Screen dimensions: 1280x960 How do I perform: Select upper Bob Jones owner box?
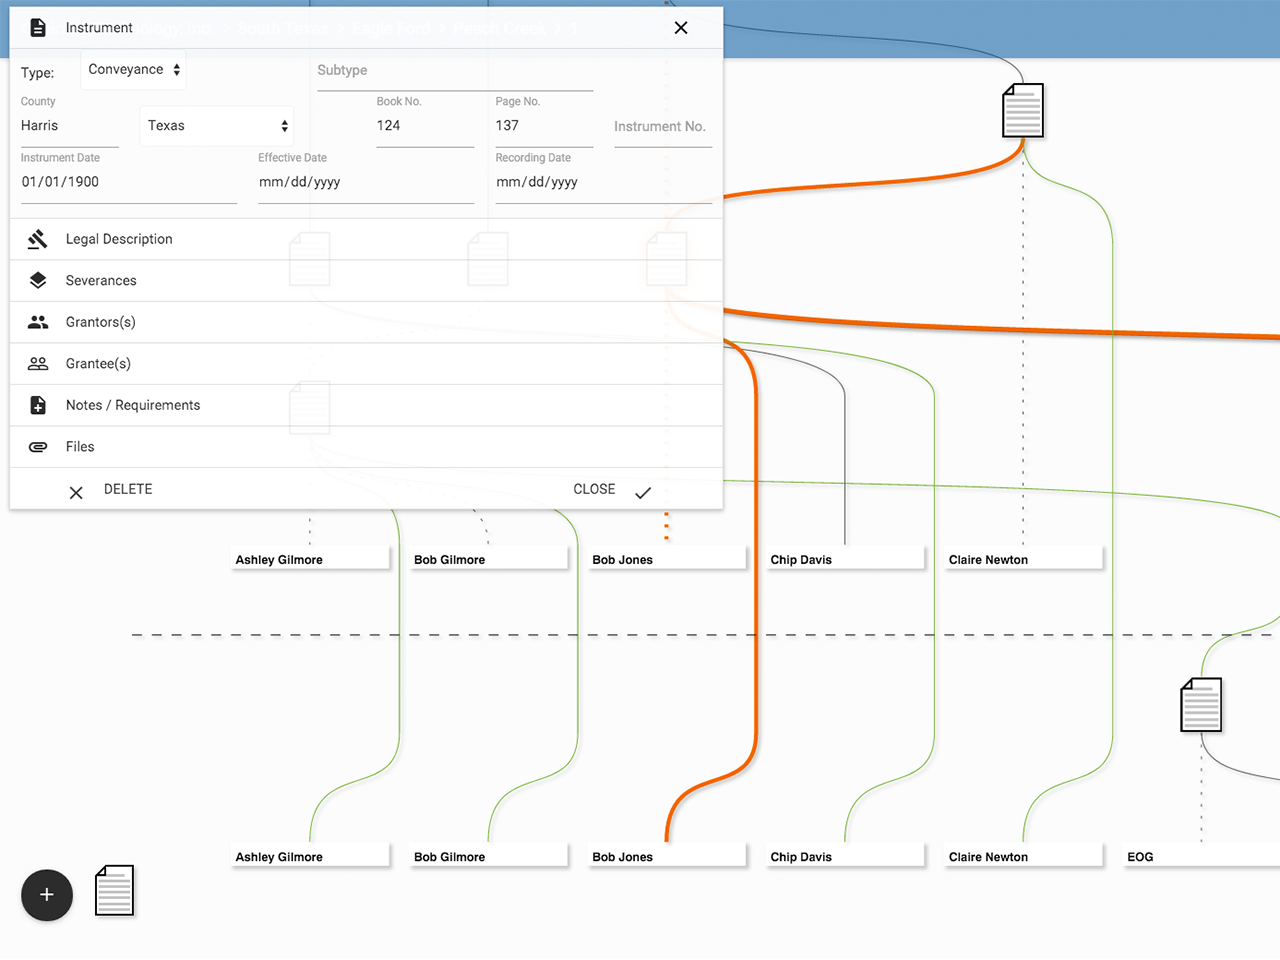tap(667, 559)
